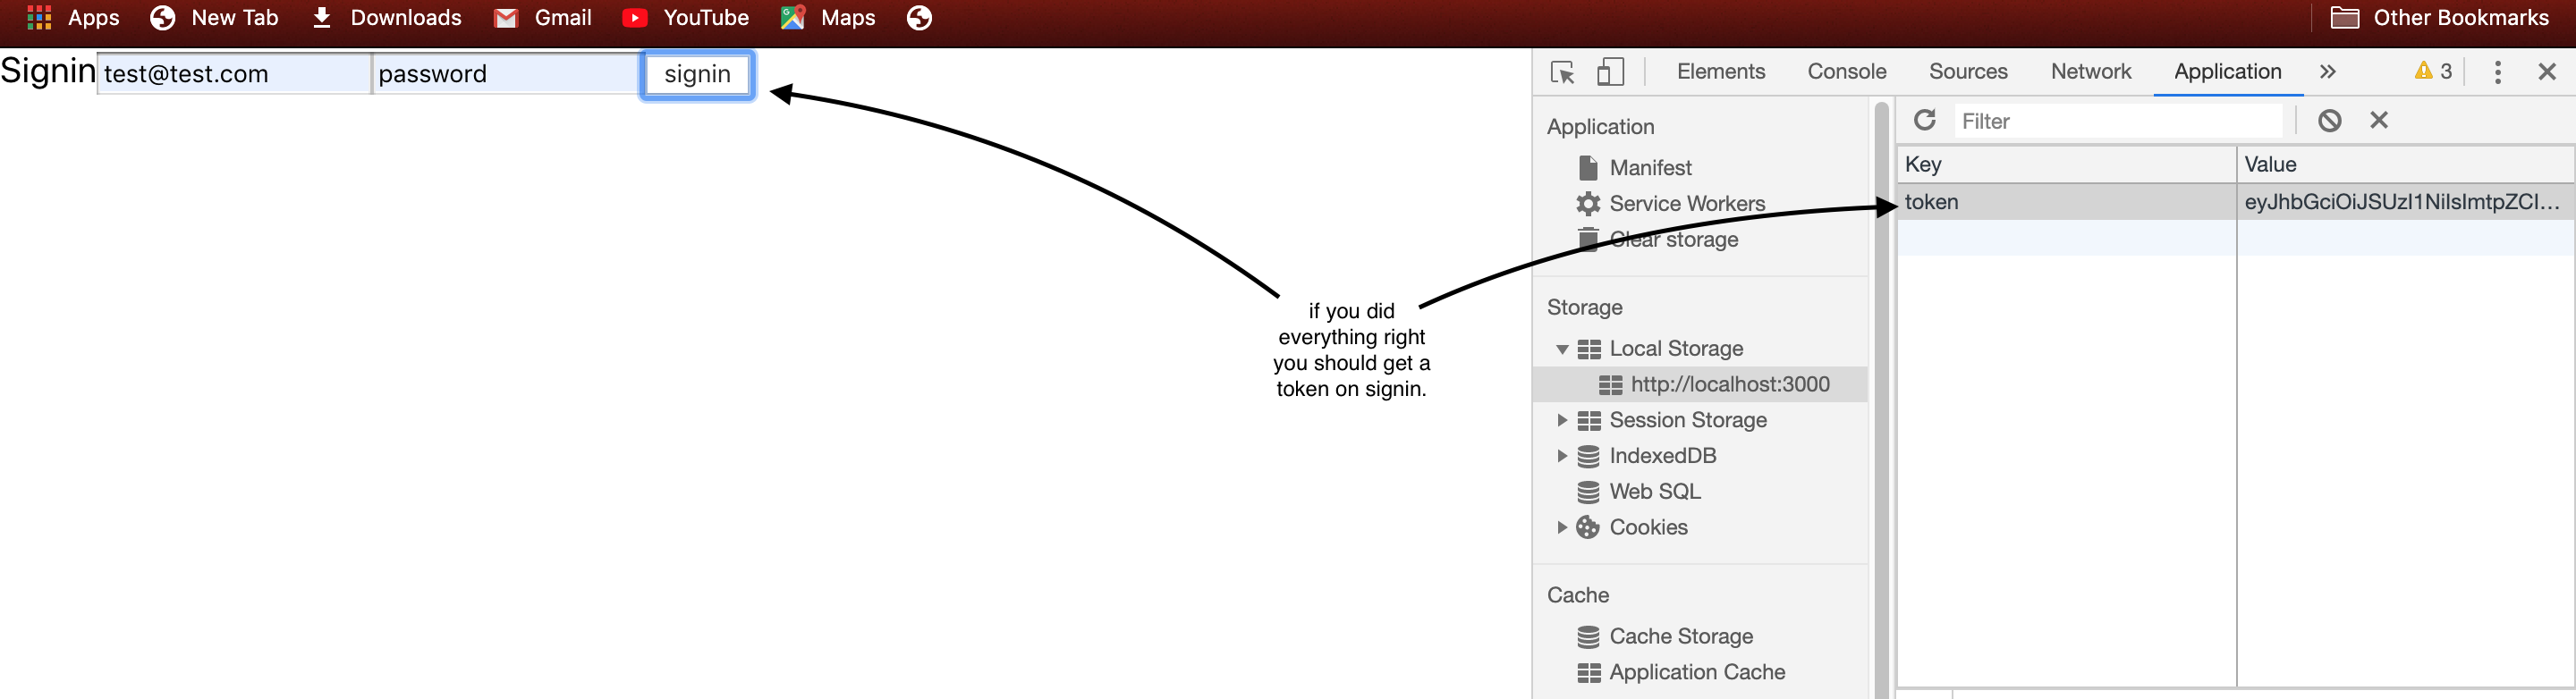
Task: Delete selected entry with the X icon
Action: (2379, 120)
